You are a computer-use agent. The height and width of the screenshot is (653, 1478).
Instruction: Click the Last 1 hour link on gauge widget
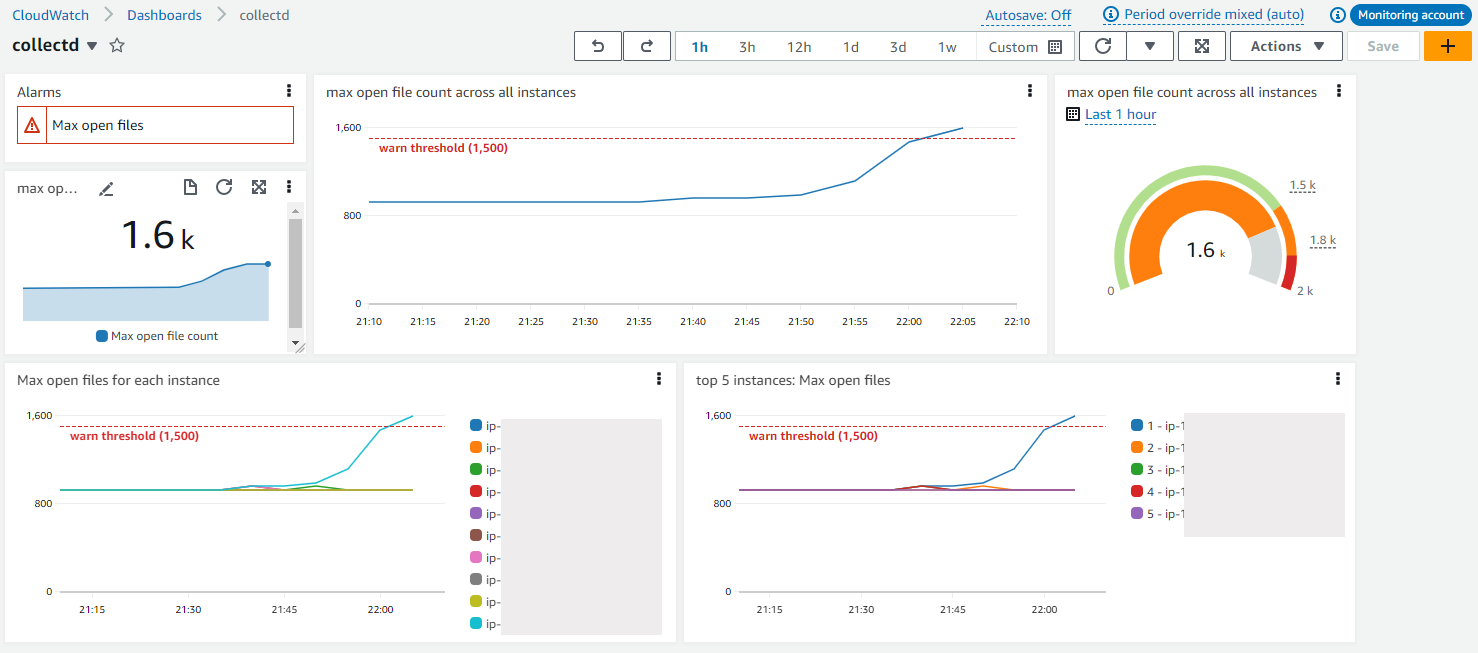click(1120, 114)
